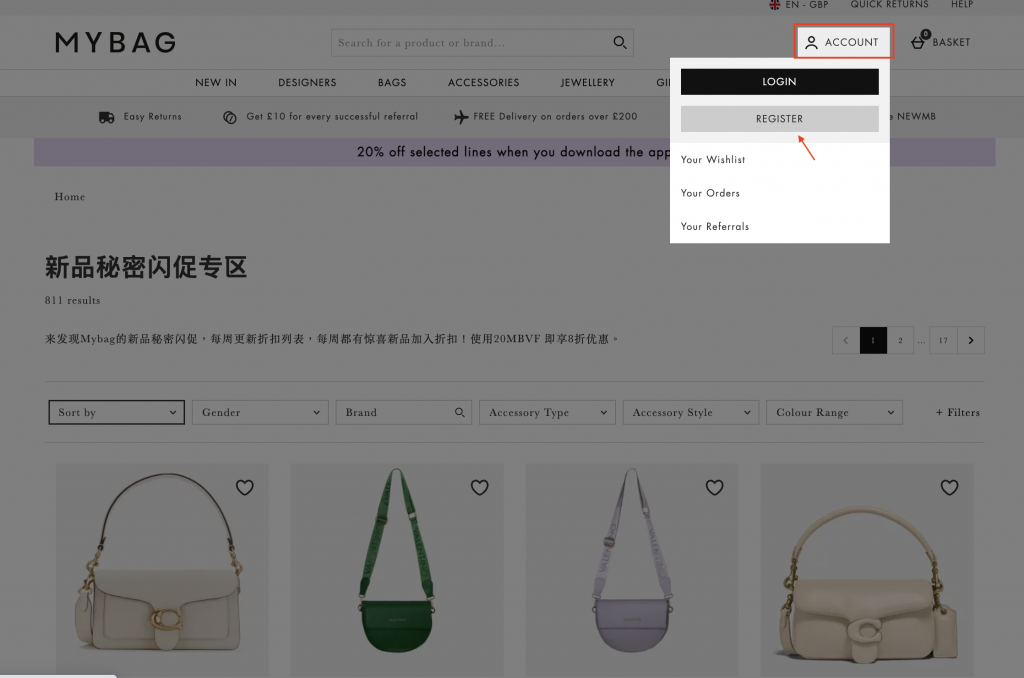Click the Account person icon

[x=812, y=43]
